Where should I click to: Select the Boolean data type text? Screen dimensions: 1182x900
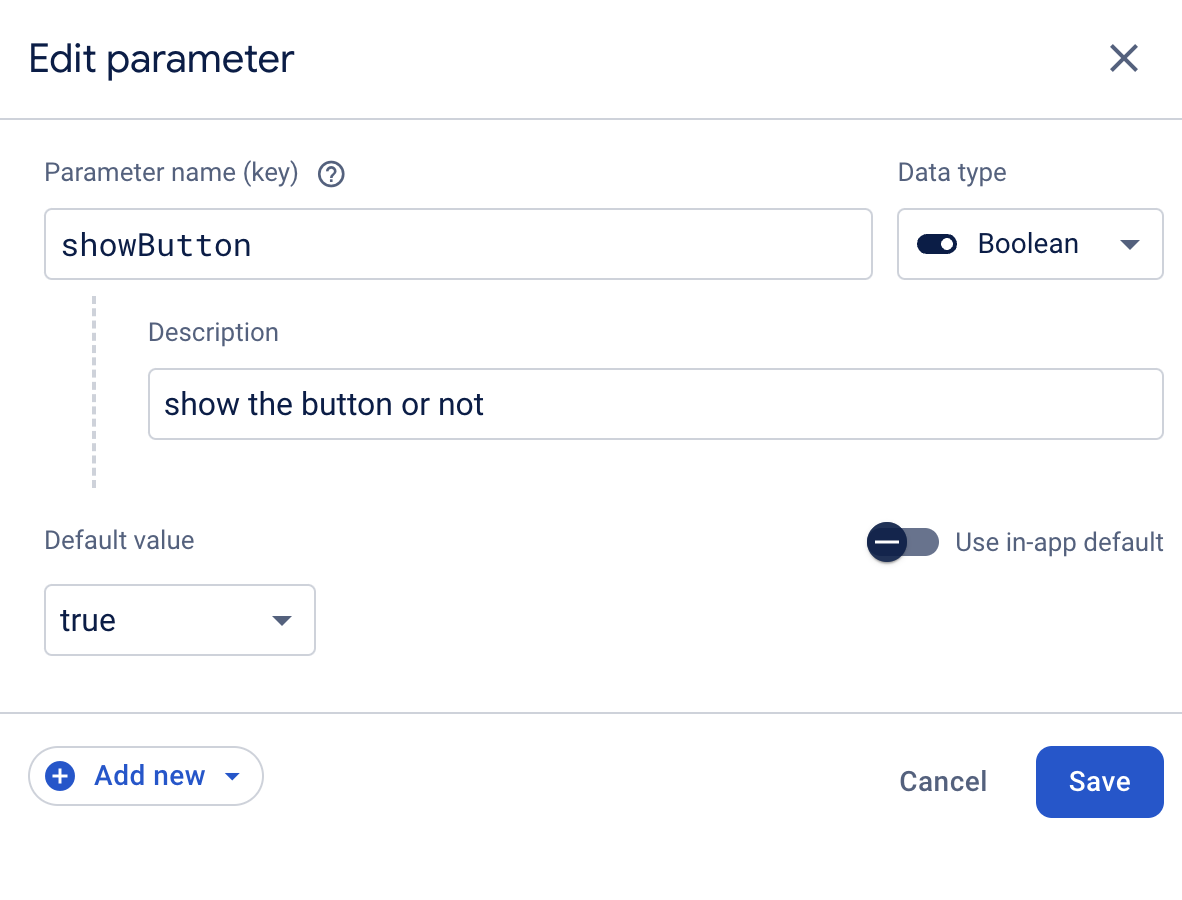tap(1028, 244)
